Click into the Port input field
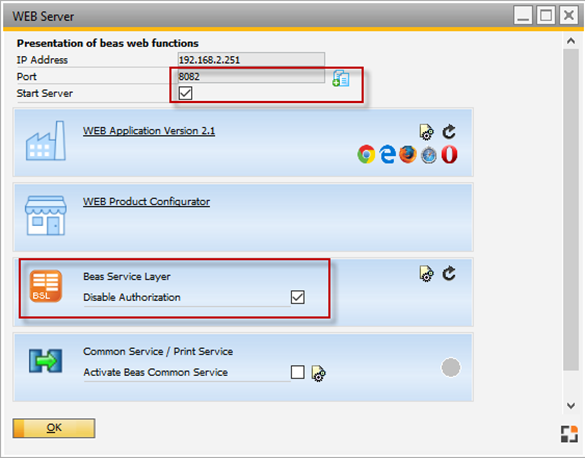Screen dimensions: 585x458 (x=251, y=76)
